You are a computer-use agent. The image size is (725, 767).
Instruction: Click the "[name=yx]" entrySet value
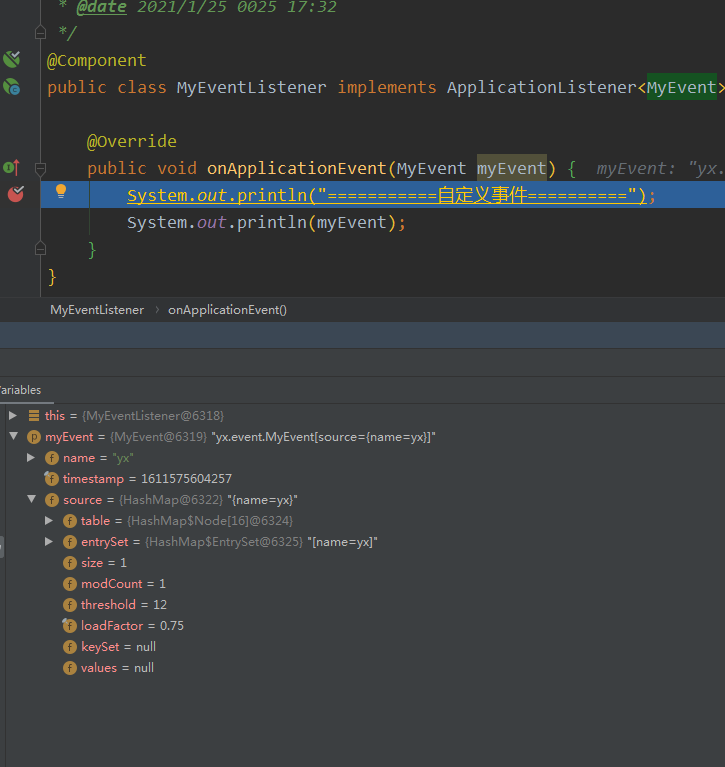[x=342, y=542]
